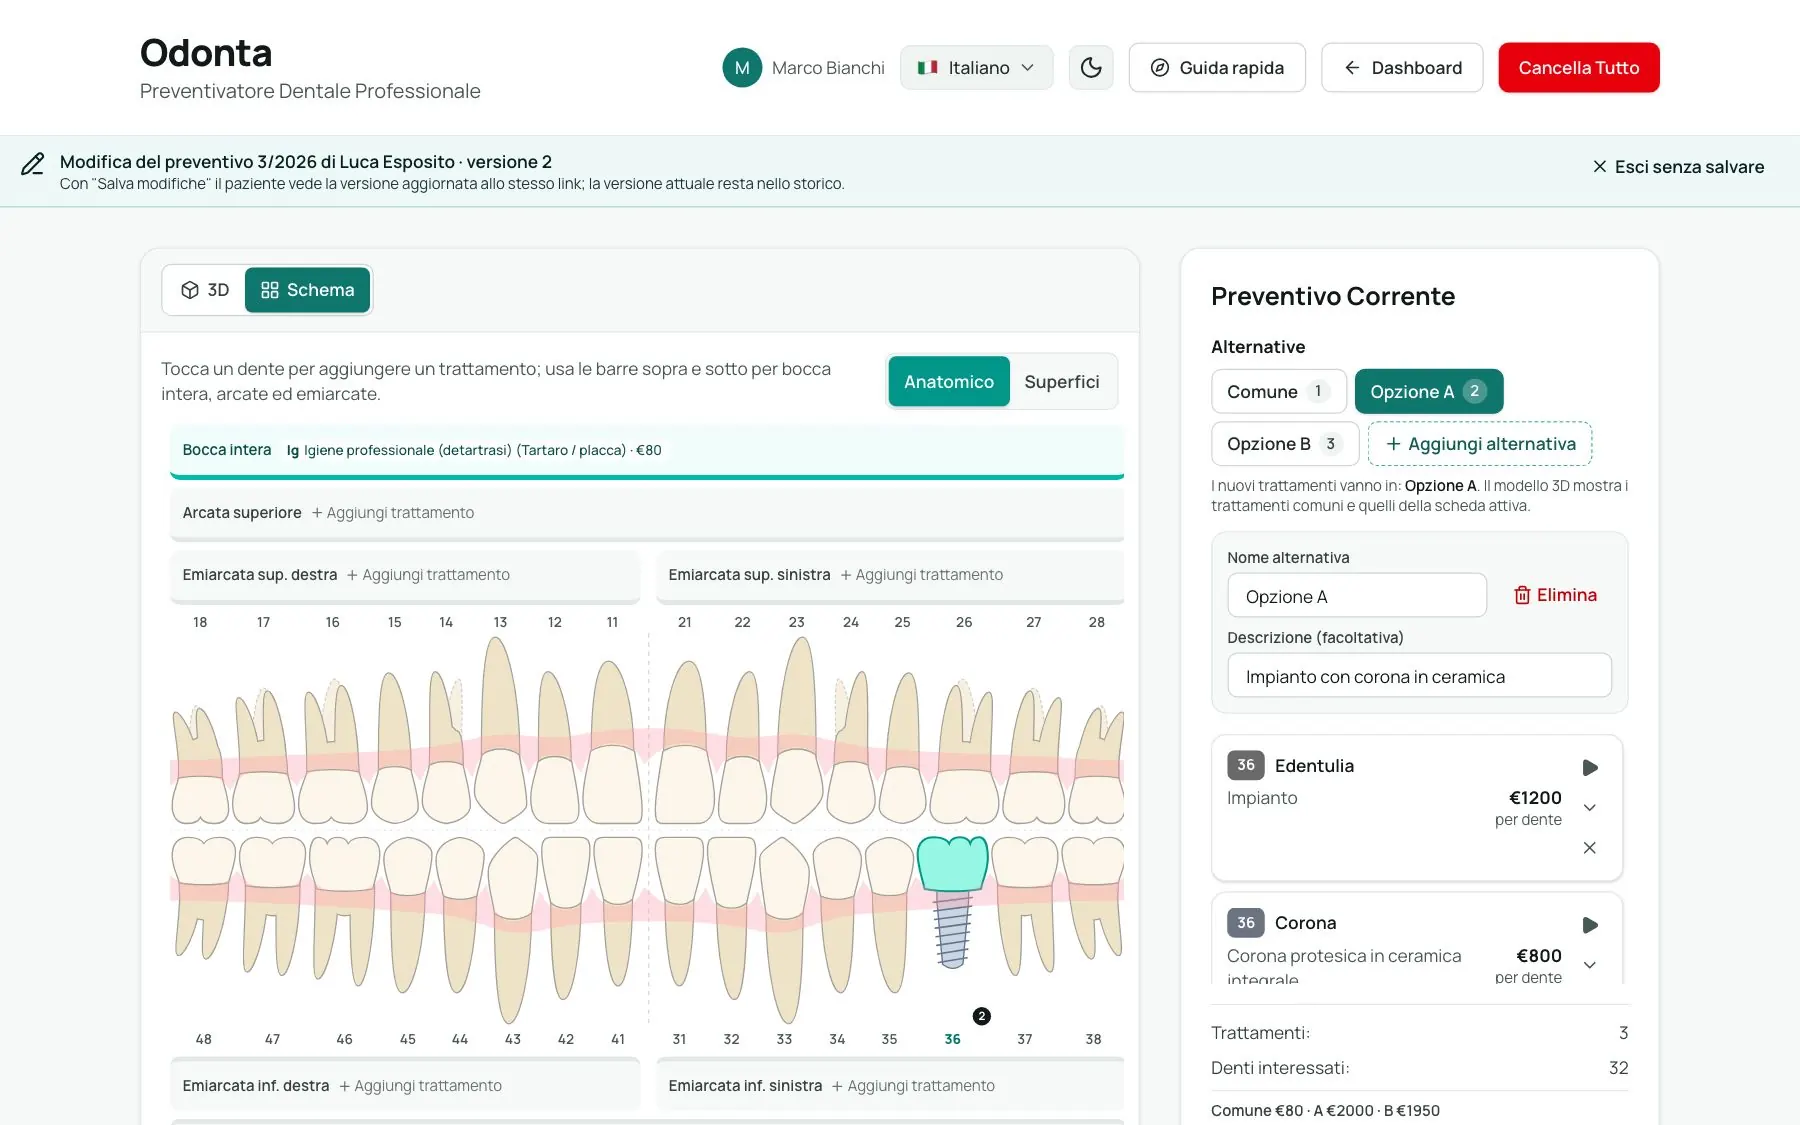Select lower tooth 41 incisor

(618, 912)
